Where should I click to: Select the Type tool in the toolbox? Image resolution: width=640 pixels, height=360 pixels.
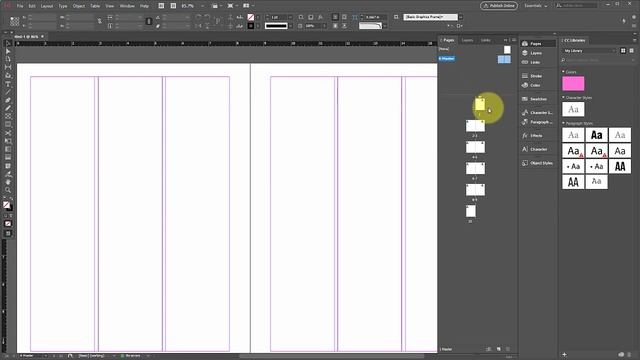8,84
